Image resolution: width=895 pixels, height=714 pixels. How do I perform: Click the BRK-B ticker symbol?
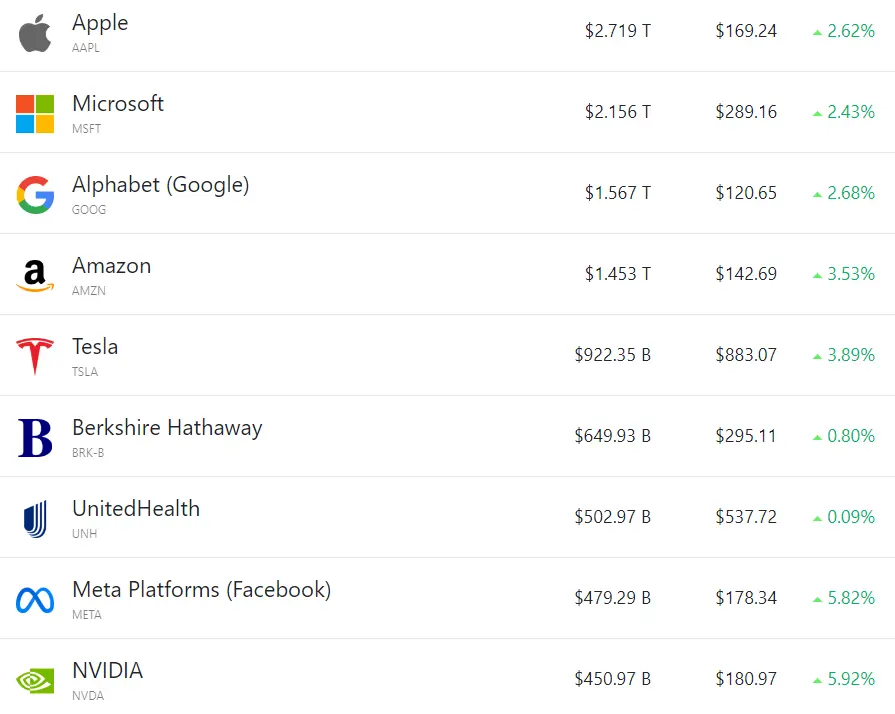pos(88,453)
